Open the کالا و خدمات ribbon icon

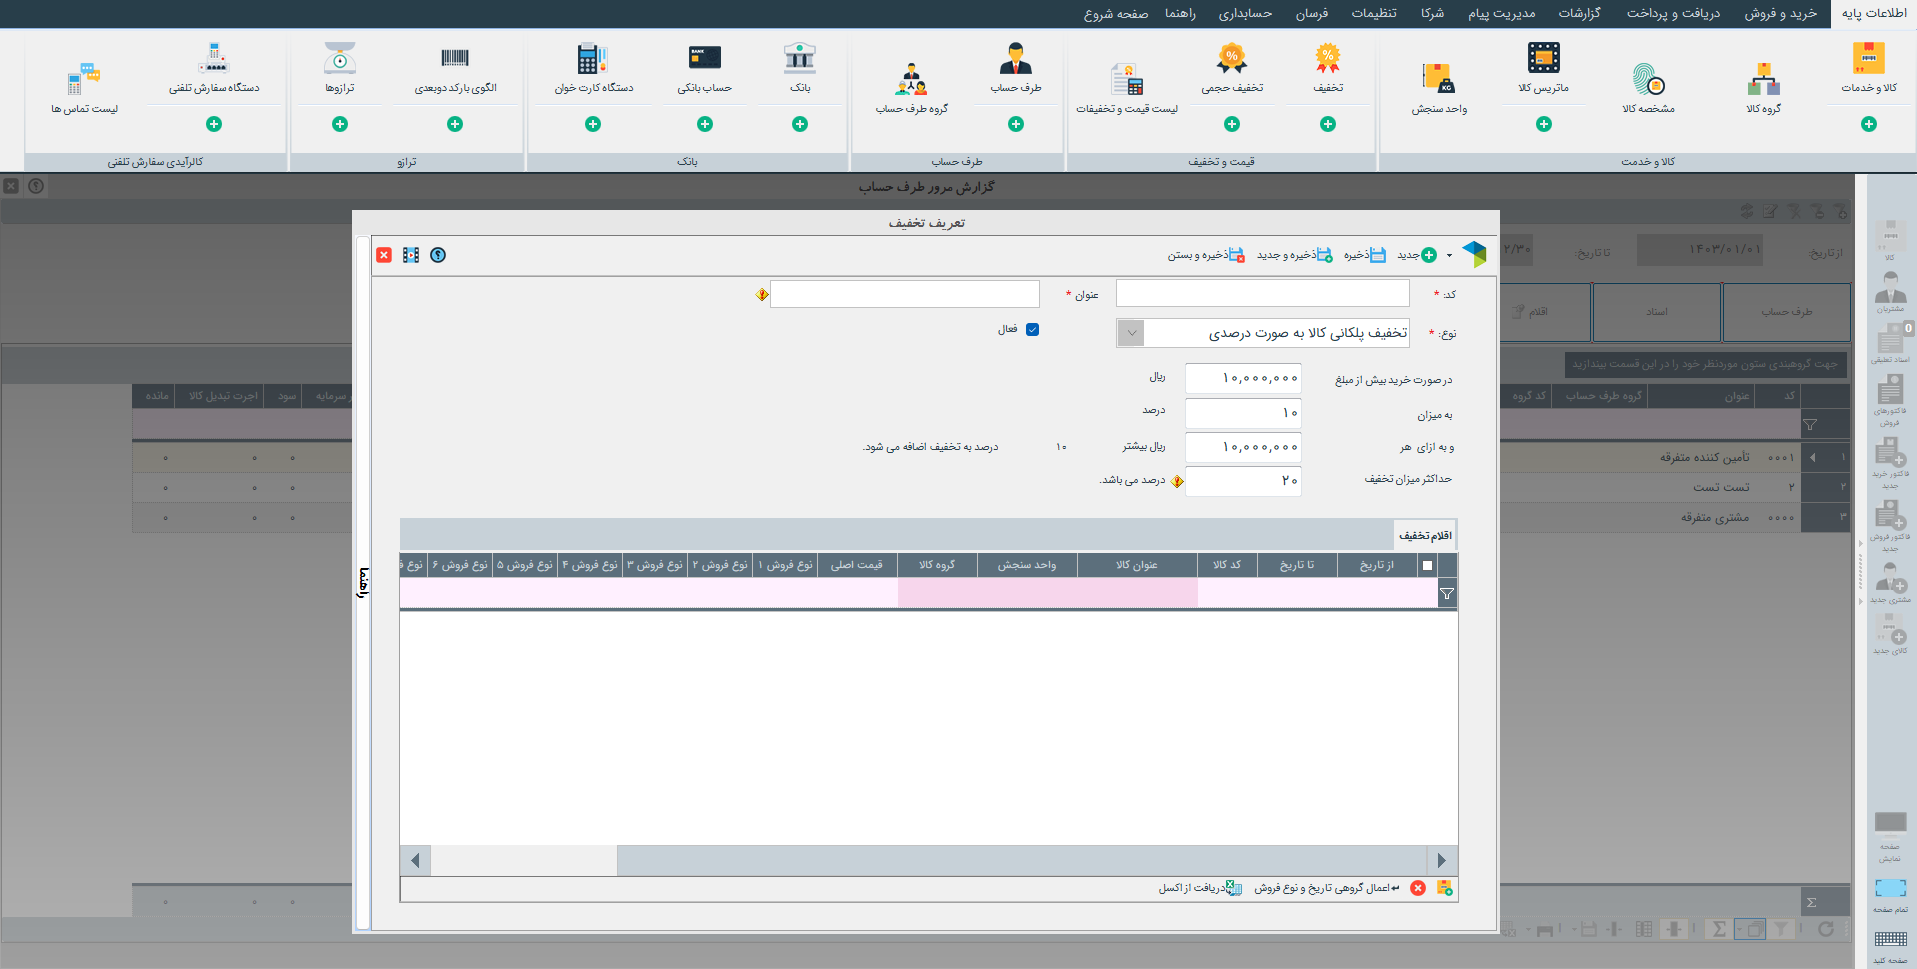click(1868, 59)
